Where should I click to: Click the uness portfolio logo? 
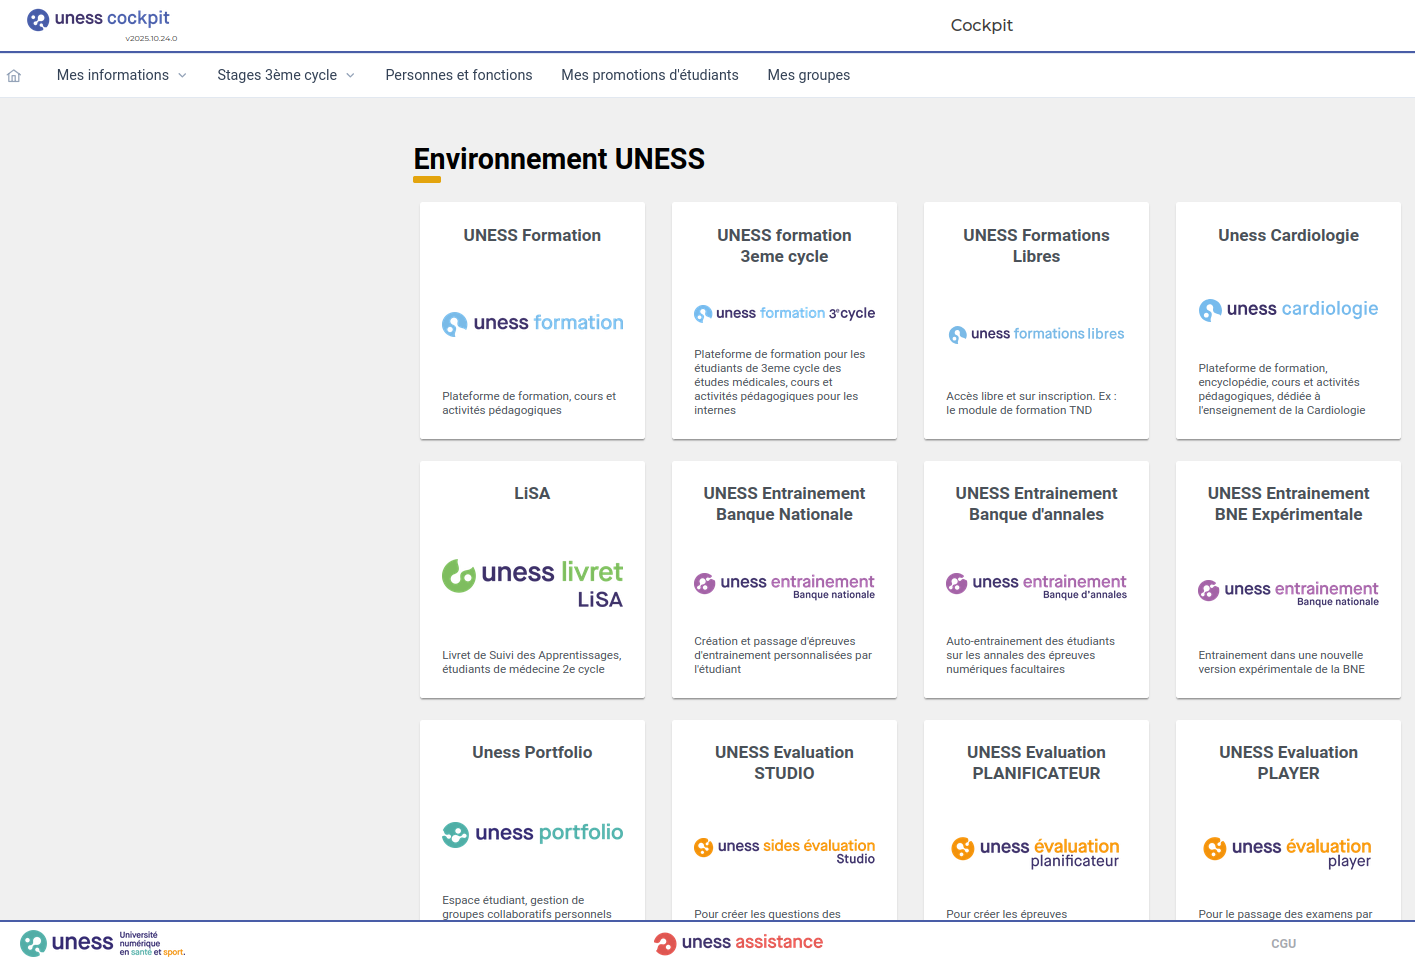click(x=532, y=833)
